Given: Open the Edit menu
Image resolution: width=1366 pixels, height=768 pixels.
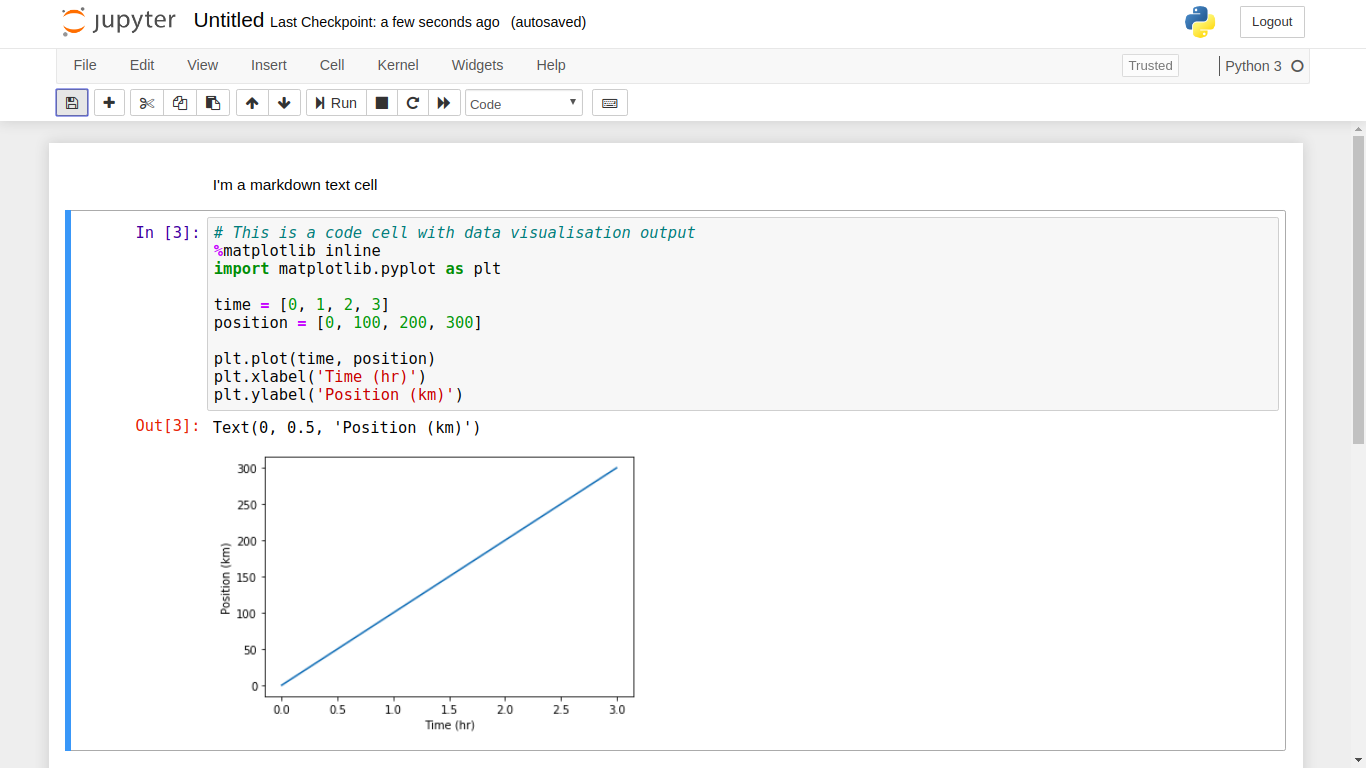Looking at the screenshot, I should pos(142,65).
